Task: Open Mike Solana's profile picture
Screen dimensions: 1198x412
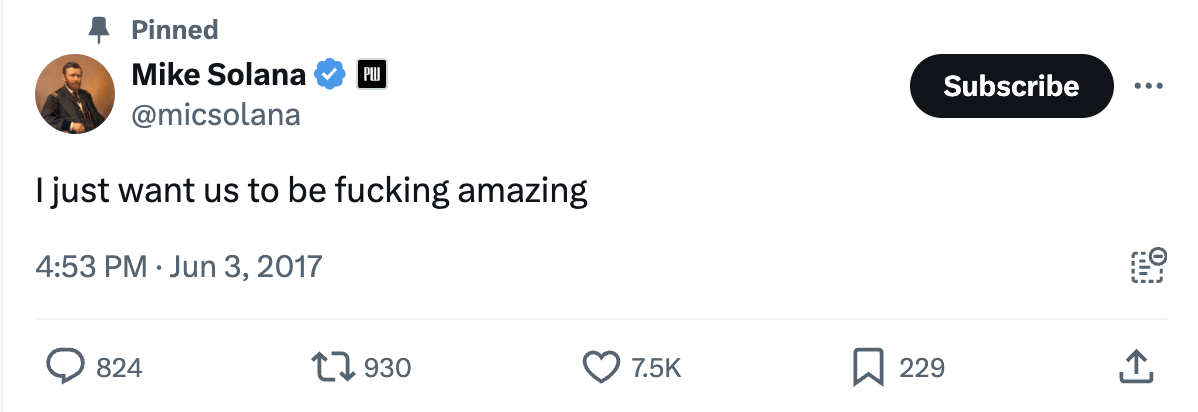Action: (74, 94)
